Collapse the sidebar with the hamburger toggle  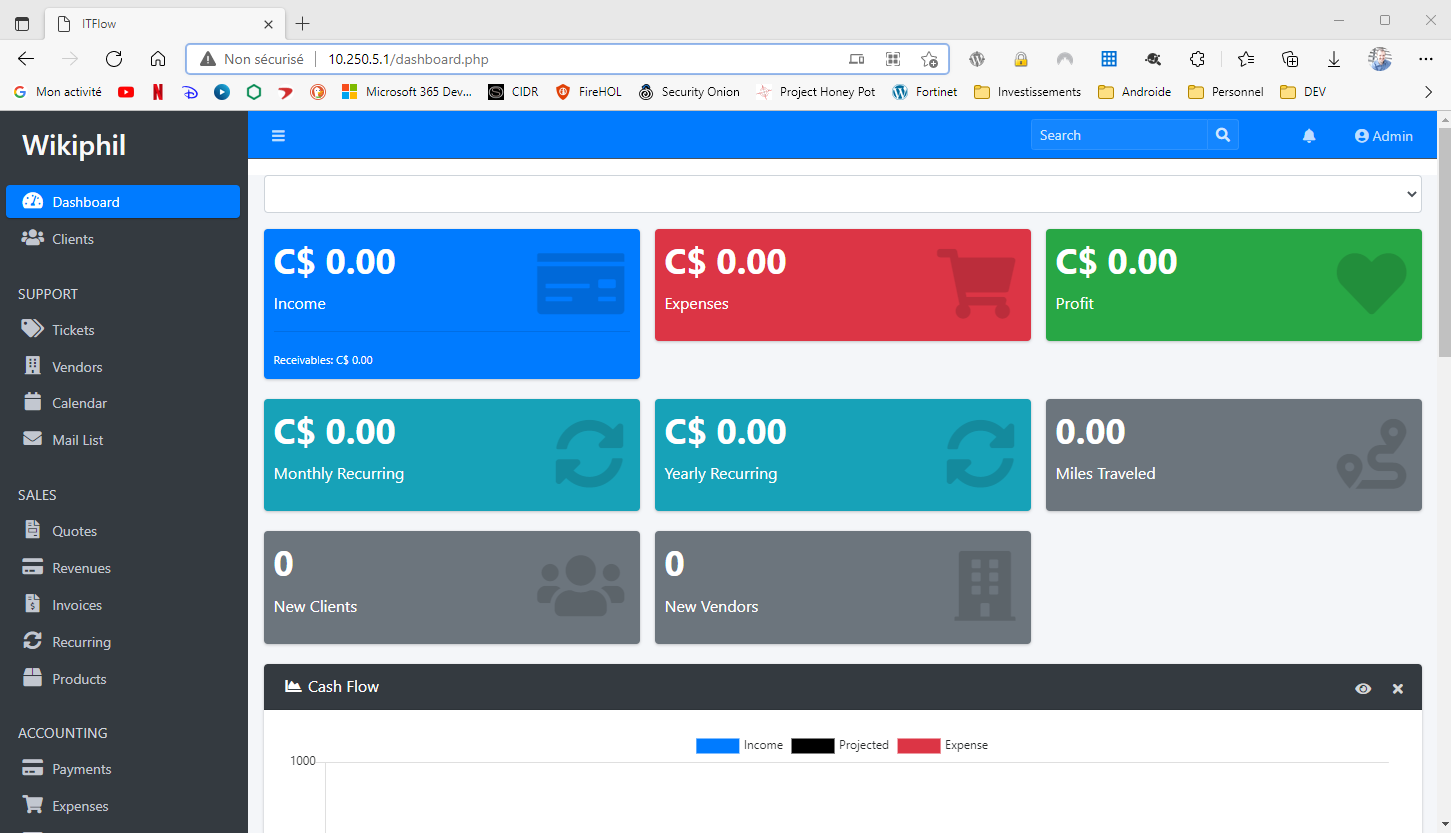(278, 135)
